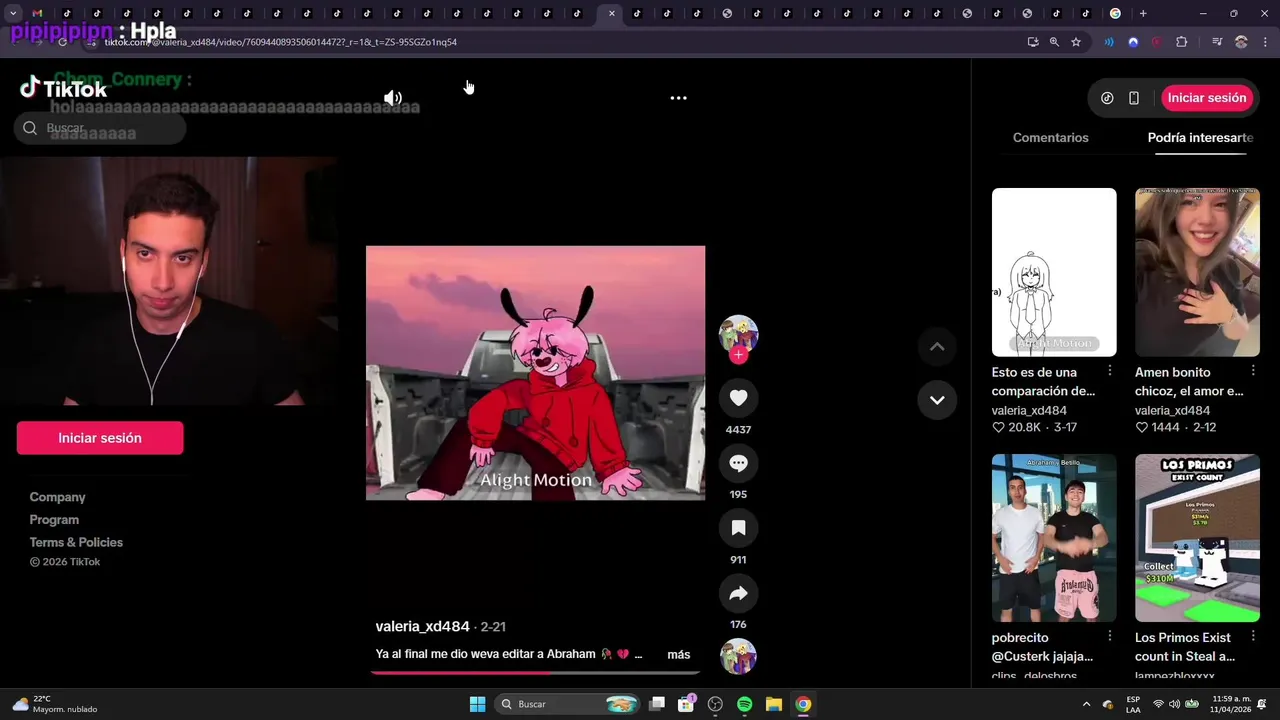Open the 'Los Primos Exist count' thumbnail
This screenshot has height=720, width=1280.
point(1197,538)
